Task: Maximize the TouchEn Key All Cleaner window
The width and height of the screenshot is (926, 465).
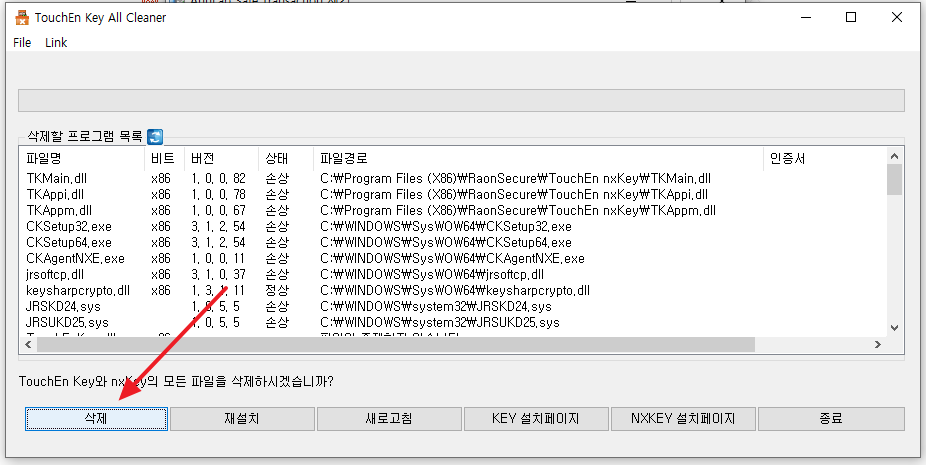Action: [x=851, y=18]
